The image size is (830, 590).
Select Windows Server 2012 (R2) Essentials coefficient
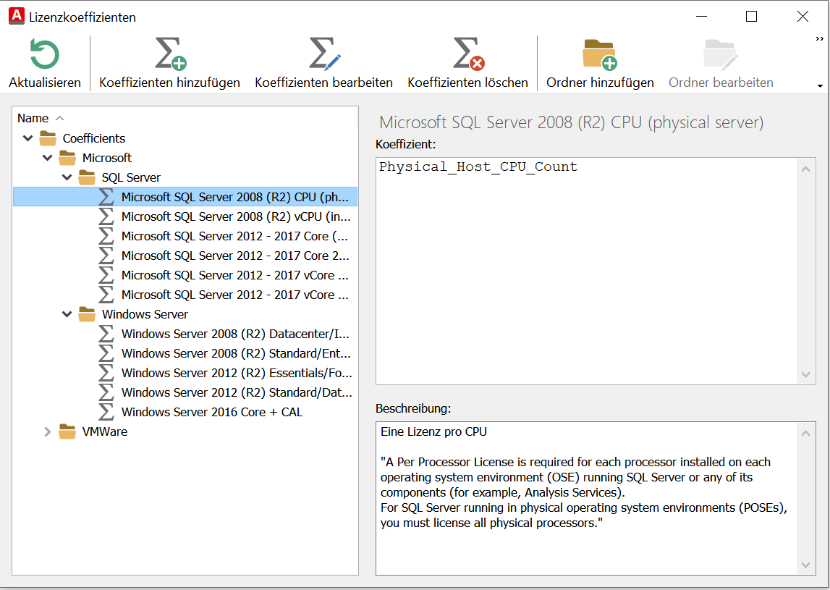235,373
